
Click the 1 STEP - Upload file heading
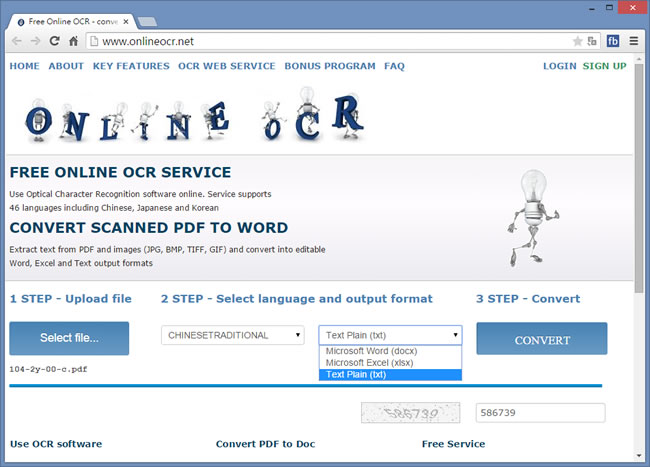click(x=70, y=299)
